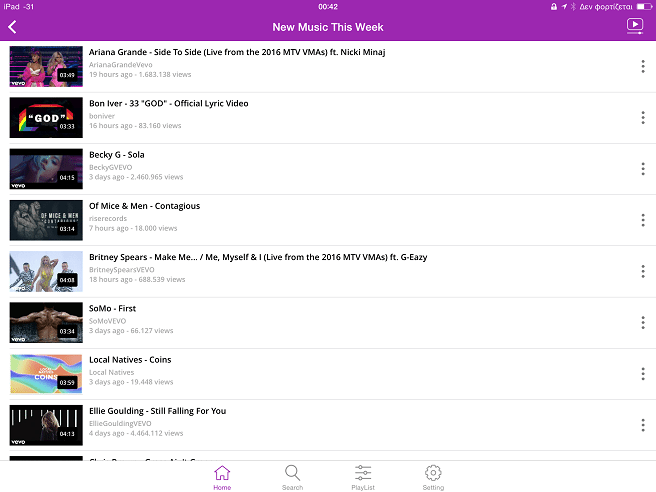Switch to the Search tab

point(292,478)
